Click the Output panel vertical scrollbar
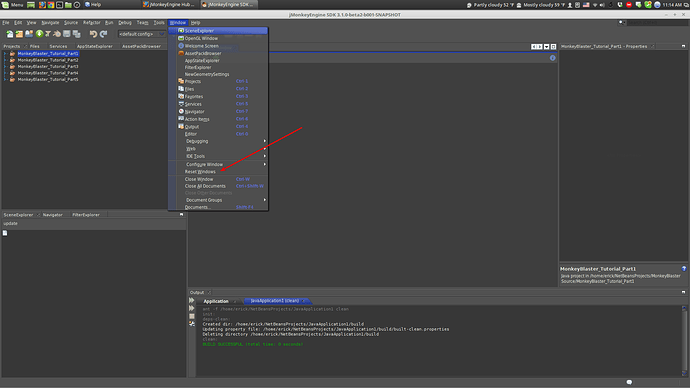Viewport: 690px width, 388px height. coord(684,341)
